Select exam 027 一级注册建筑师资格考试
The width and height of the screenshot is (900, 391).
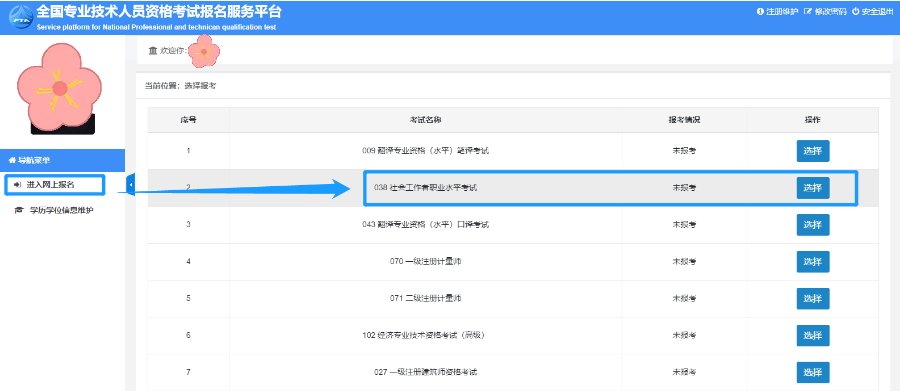(x=813, y=372)
